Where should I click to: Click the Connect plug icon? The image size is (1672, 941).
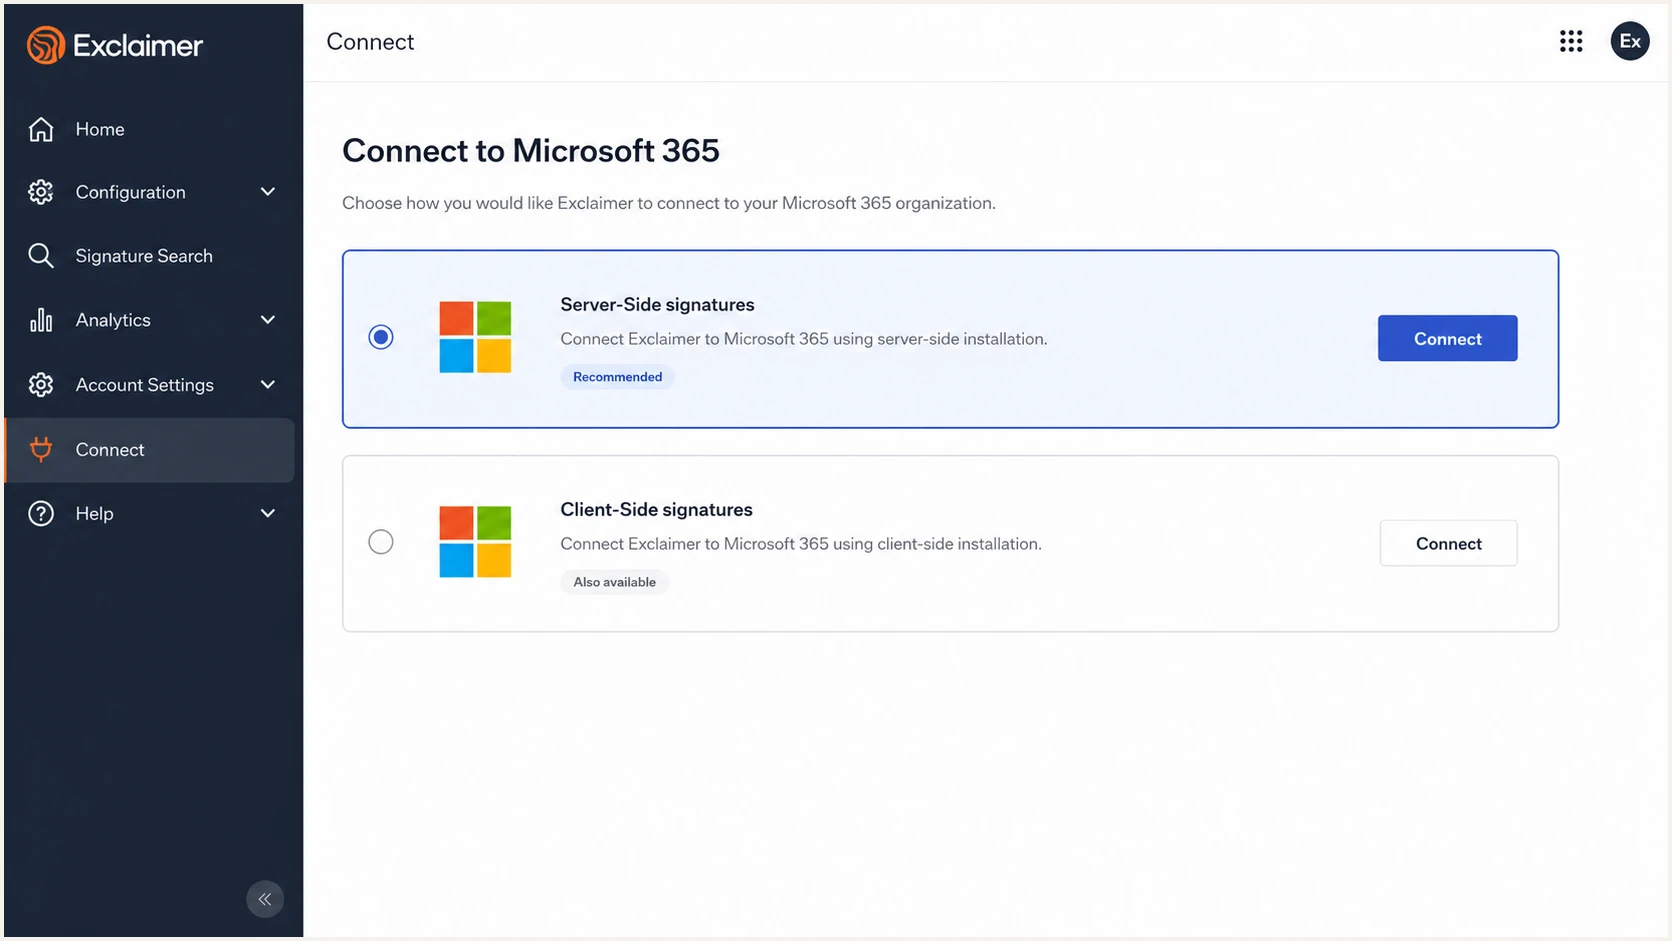(41, 450)
